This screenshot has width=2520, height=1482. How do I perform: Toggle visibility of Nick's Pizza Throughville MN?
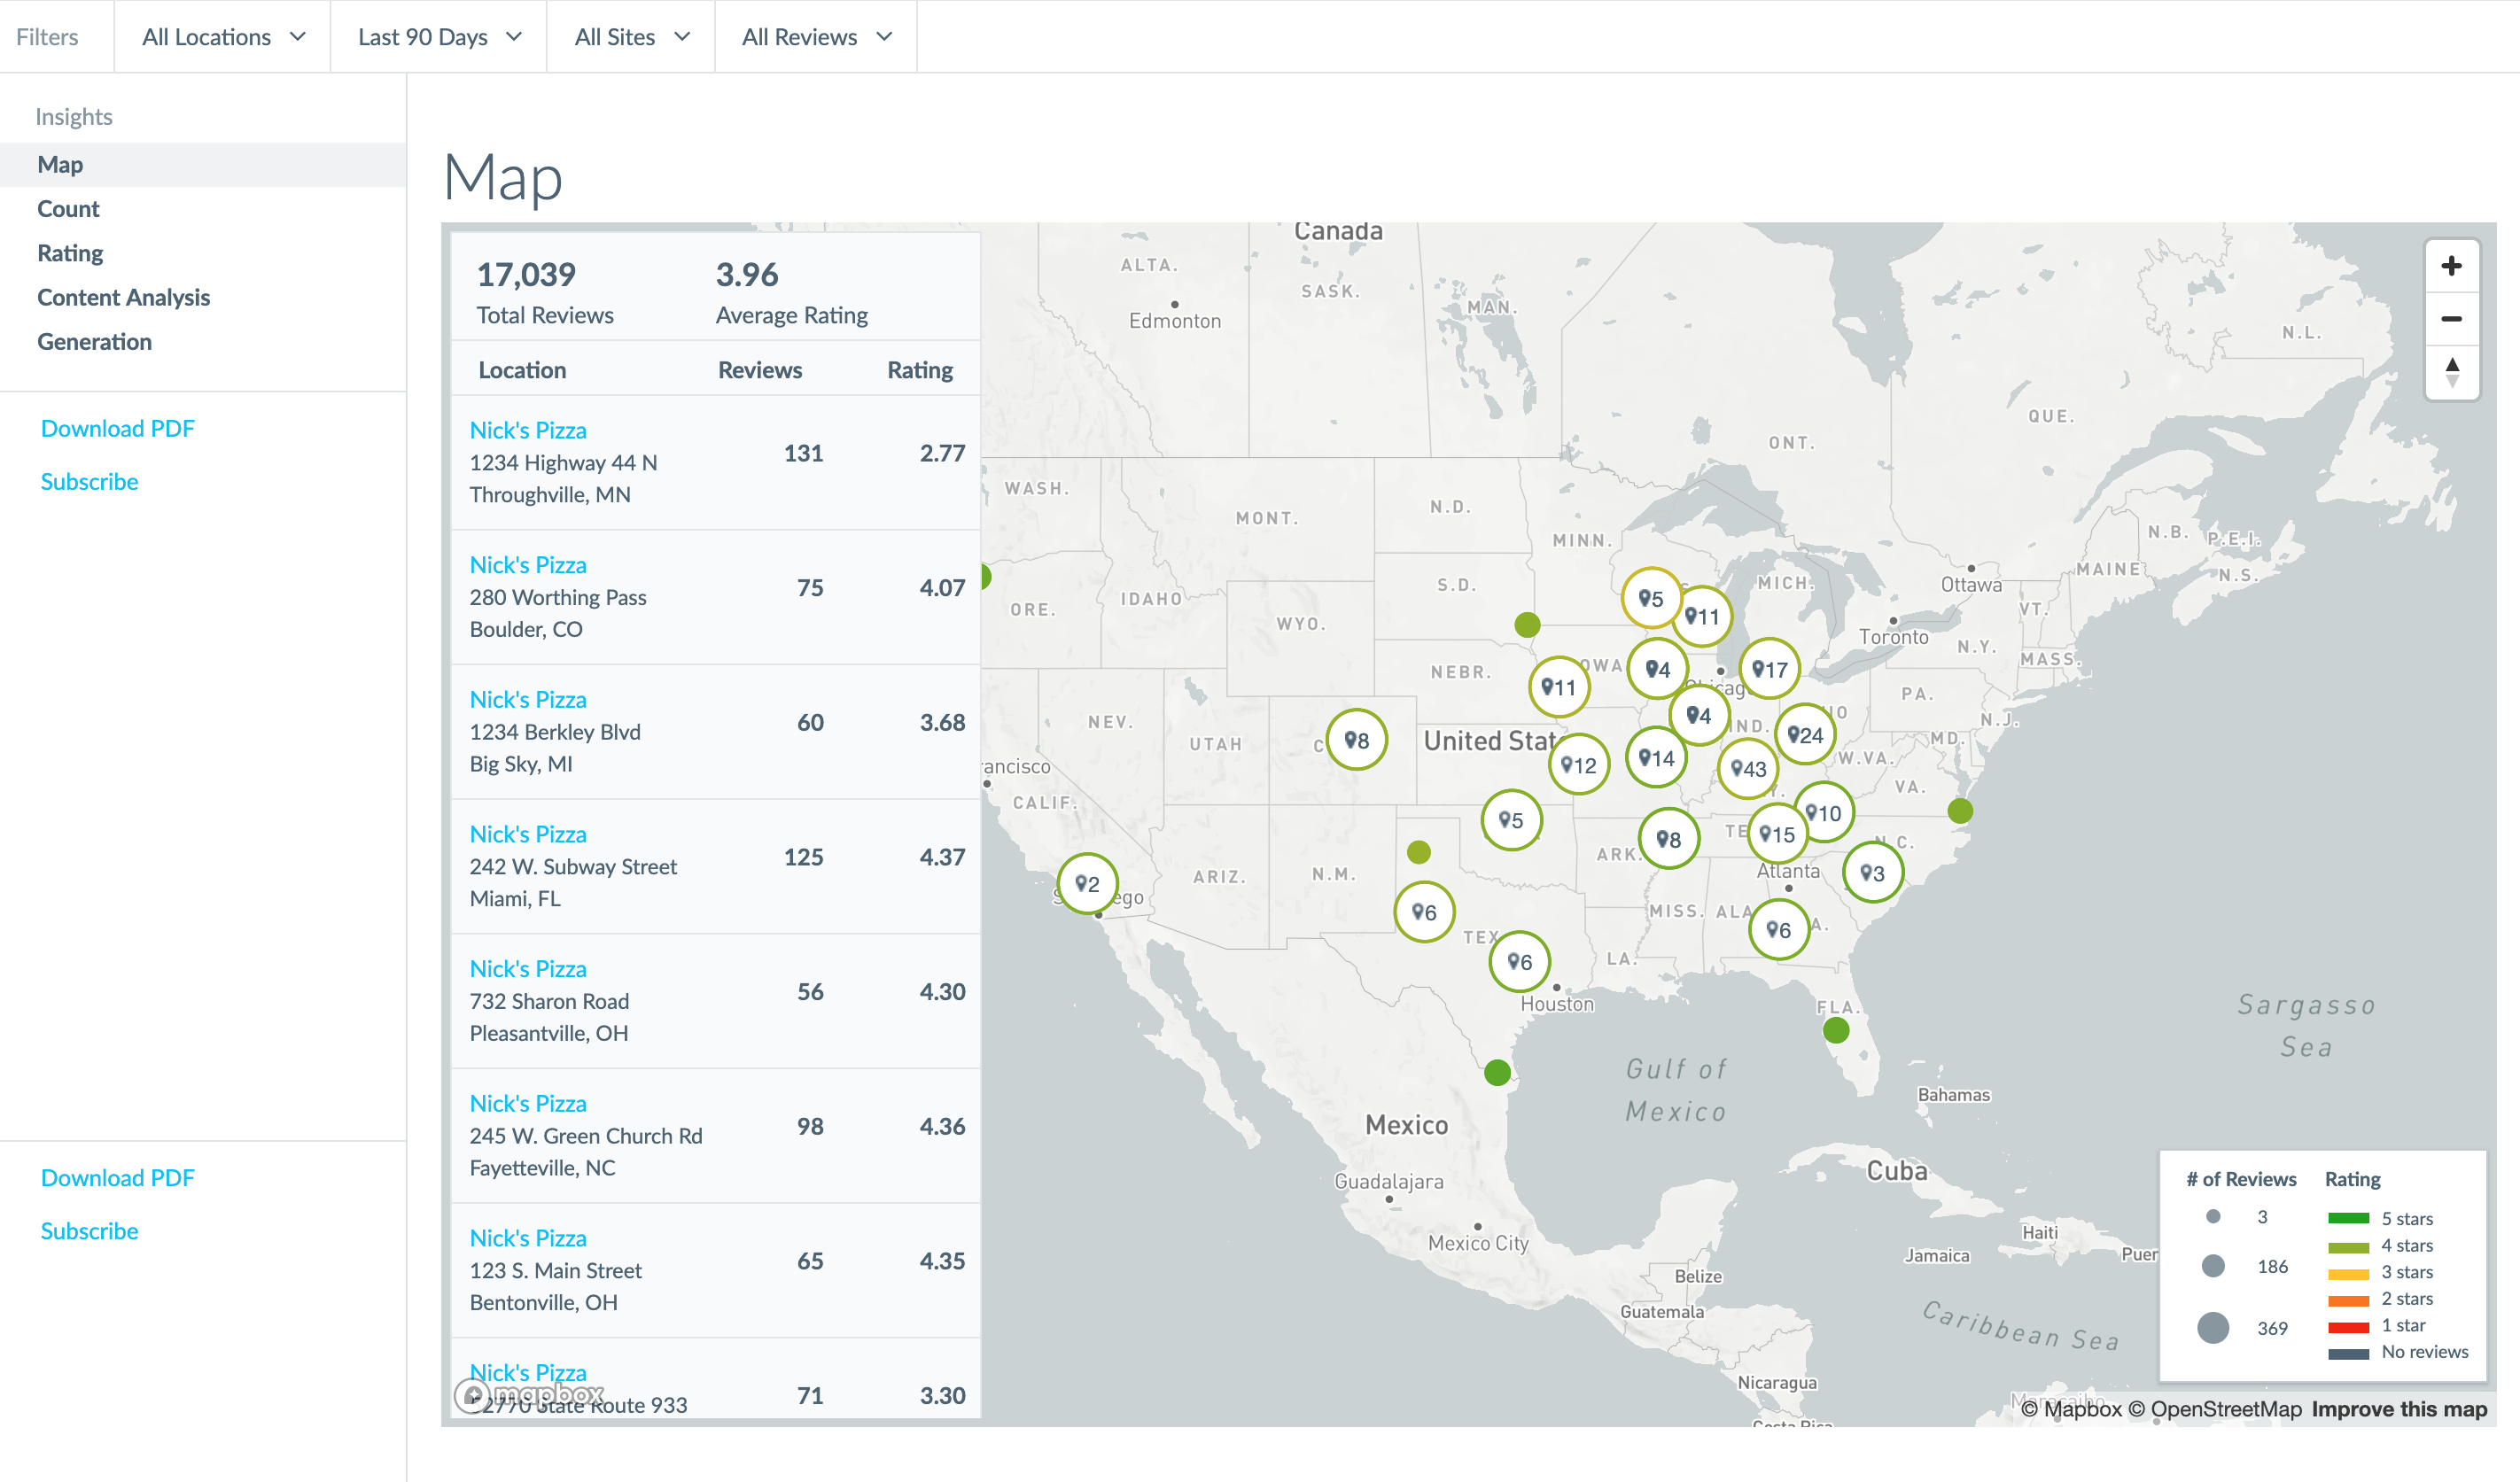coord(527,429)
